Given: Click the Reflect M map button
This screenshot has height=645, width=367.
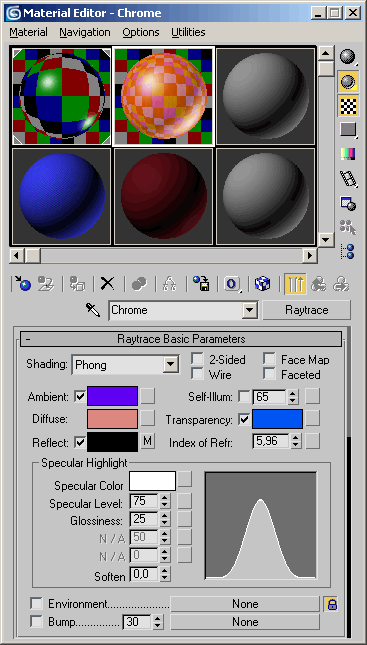Looking at the screenshot, I should click(148, 442).
